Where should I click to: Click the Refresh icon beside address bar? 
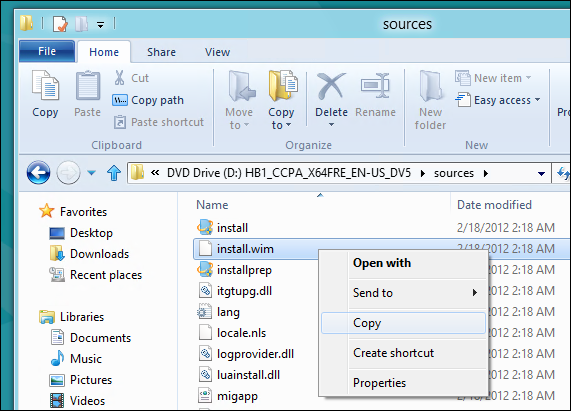563,173
